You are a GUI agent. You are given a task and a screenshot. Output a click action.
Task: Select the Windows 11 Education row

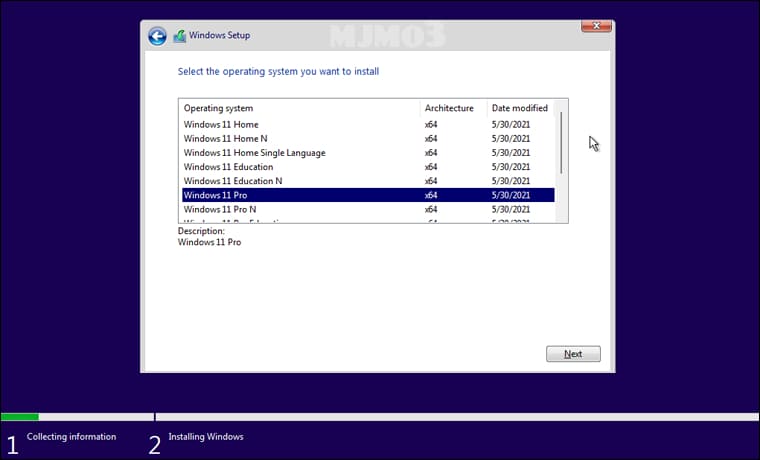click(x=368, y=167)
